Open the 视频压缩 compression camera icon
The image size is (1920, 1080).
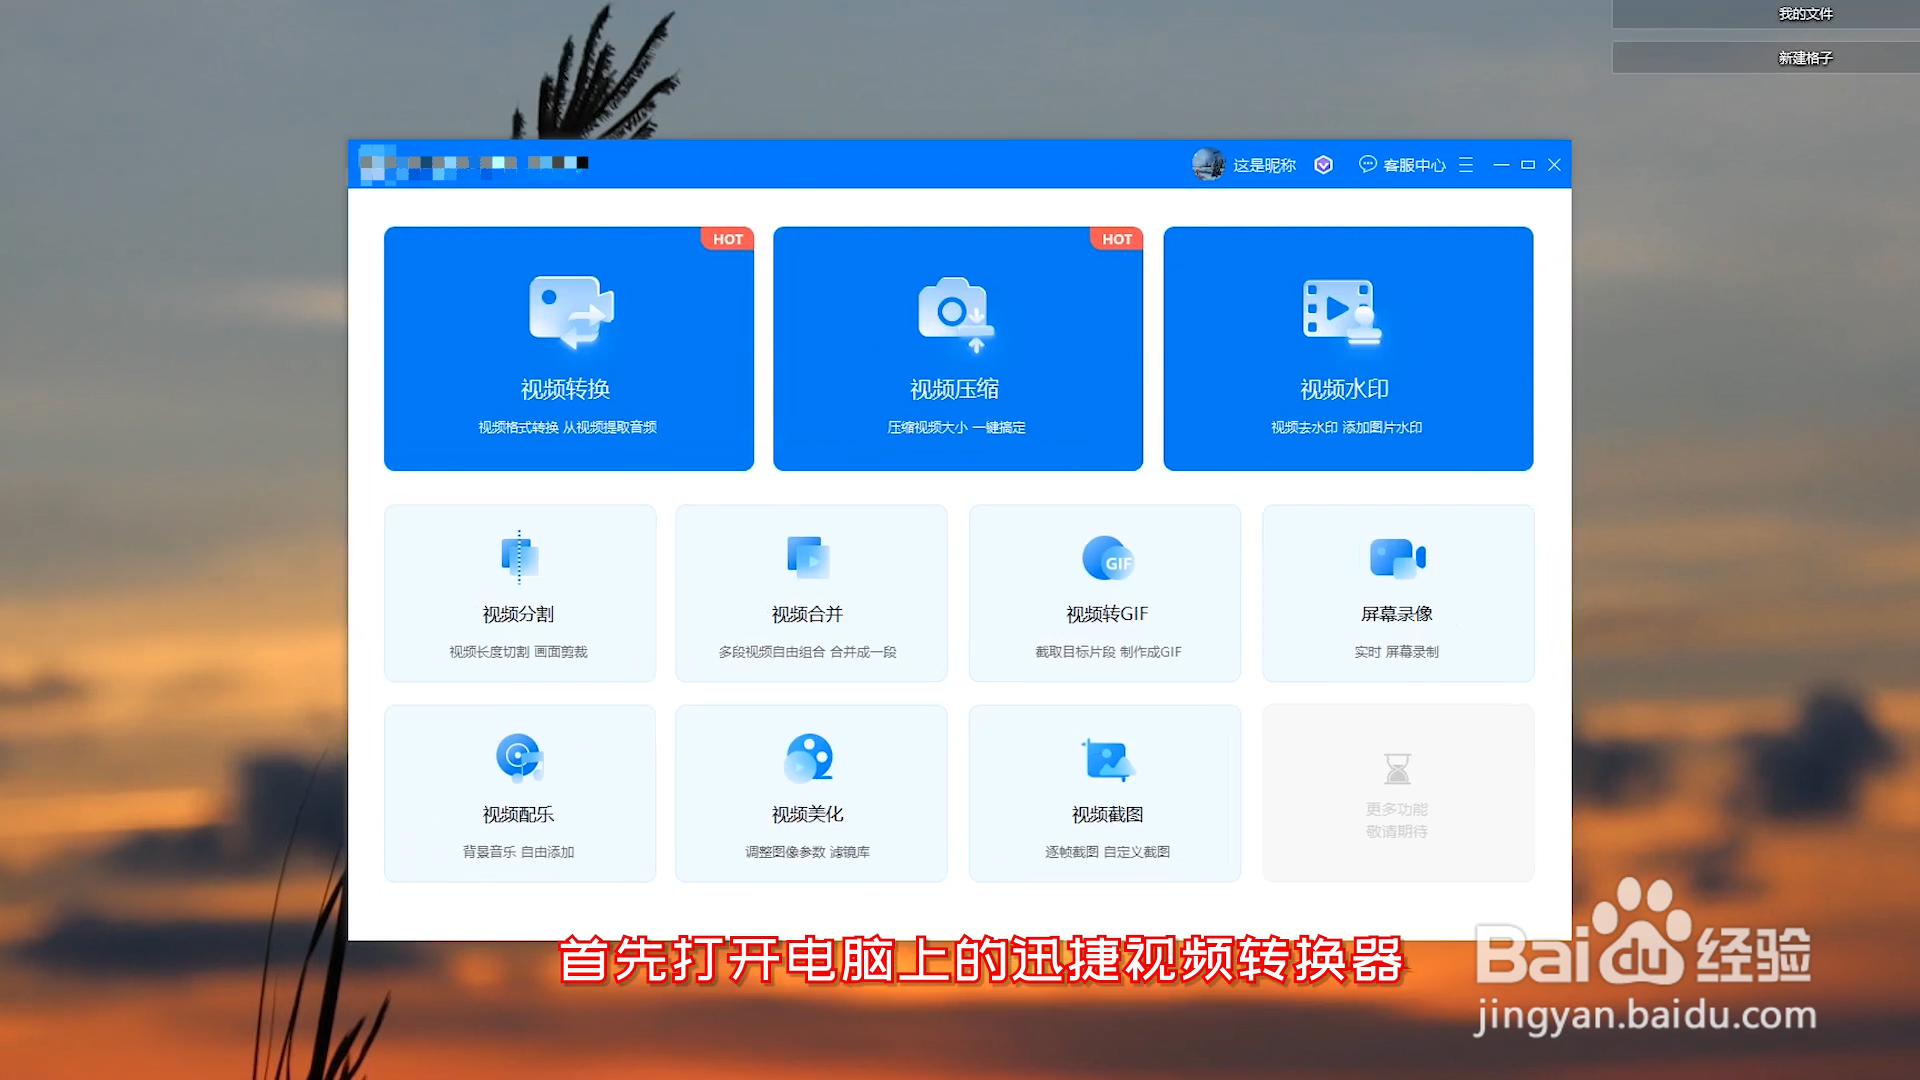pos(956,313)
